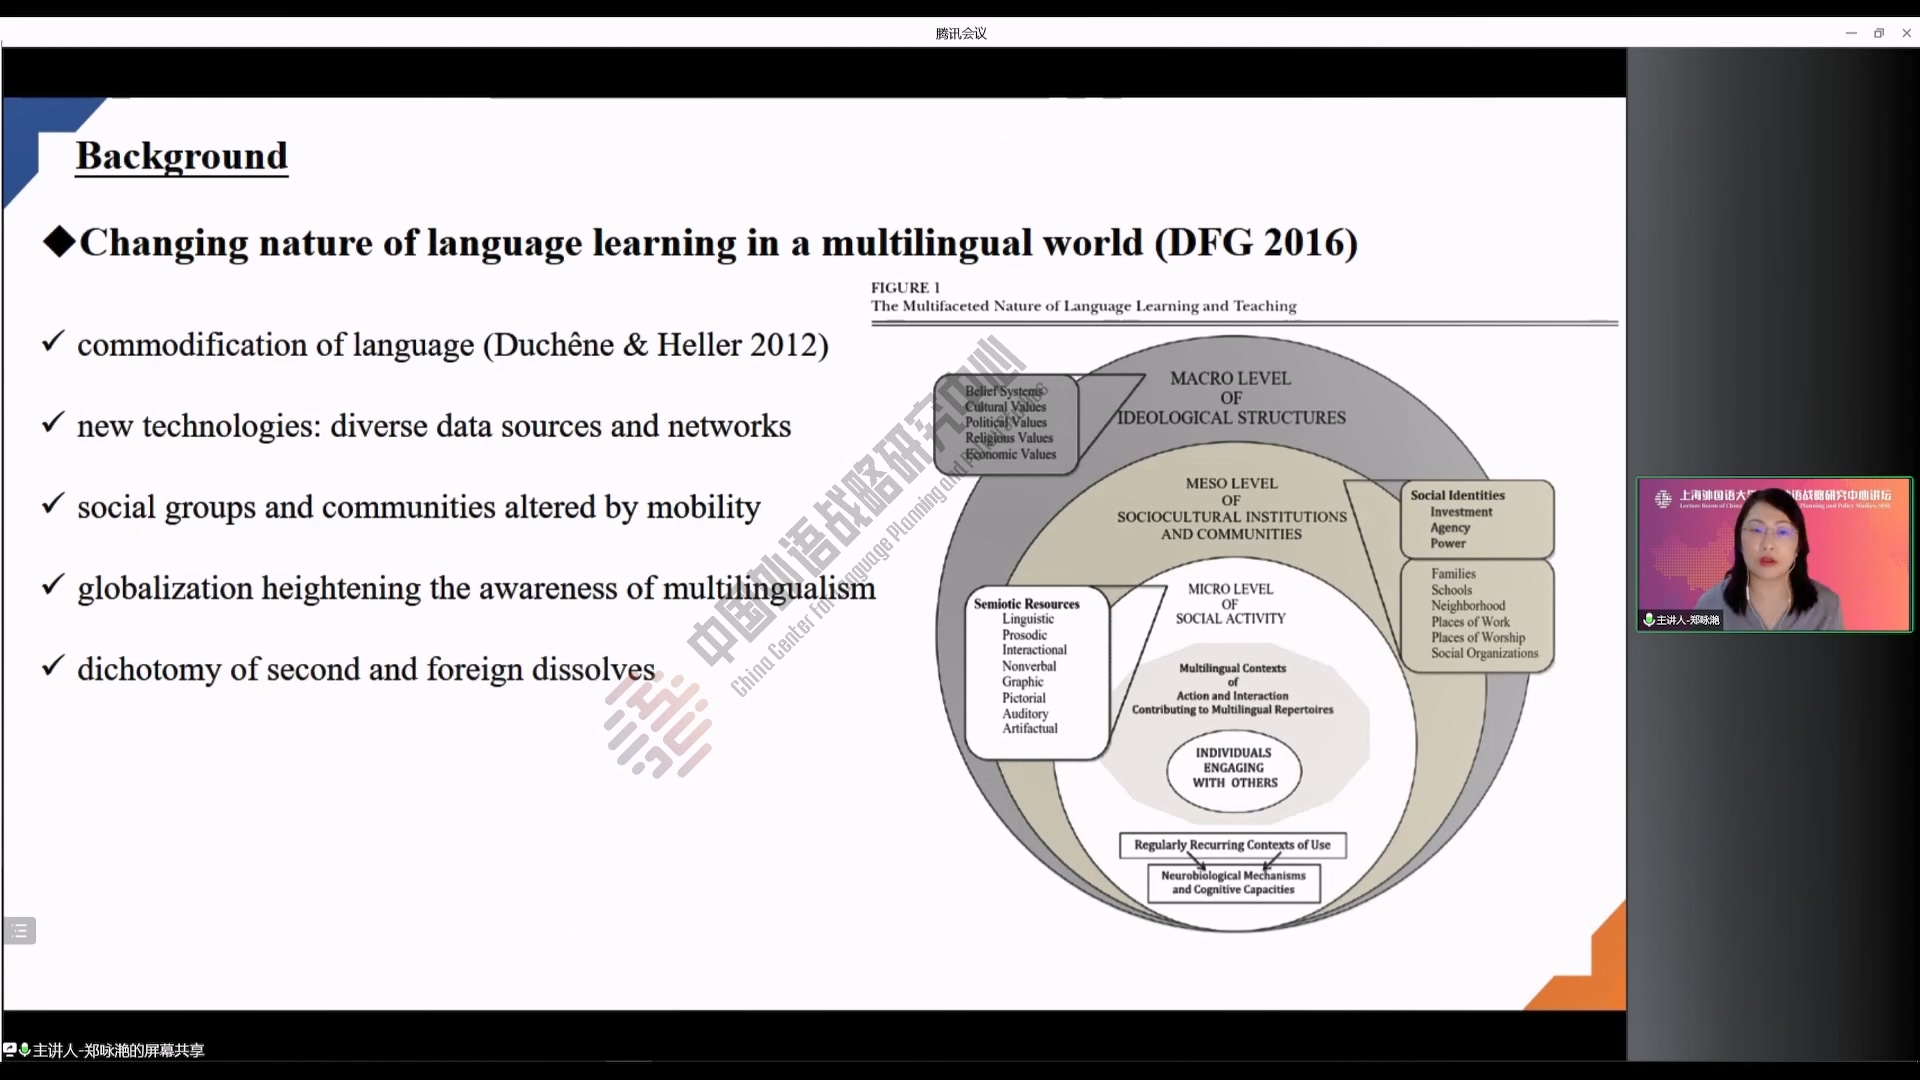The image size is (1920, 1080).
Task: Click the "Regularly Recurring Contexts of Use" box
Action: [1232, 845]
